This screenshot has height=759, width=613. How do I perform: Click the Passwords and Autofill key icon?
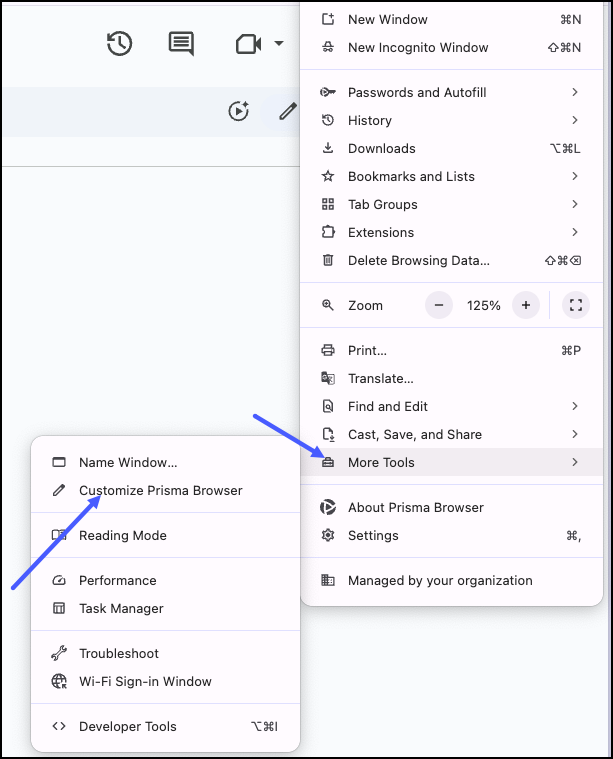coord(328,92)
